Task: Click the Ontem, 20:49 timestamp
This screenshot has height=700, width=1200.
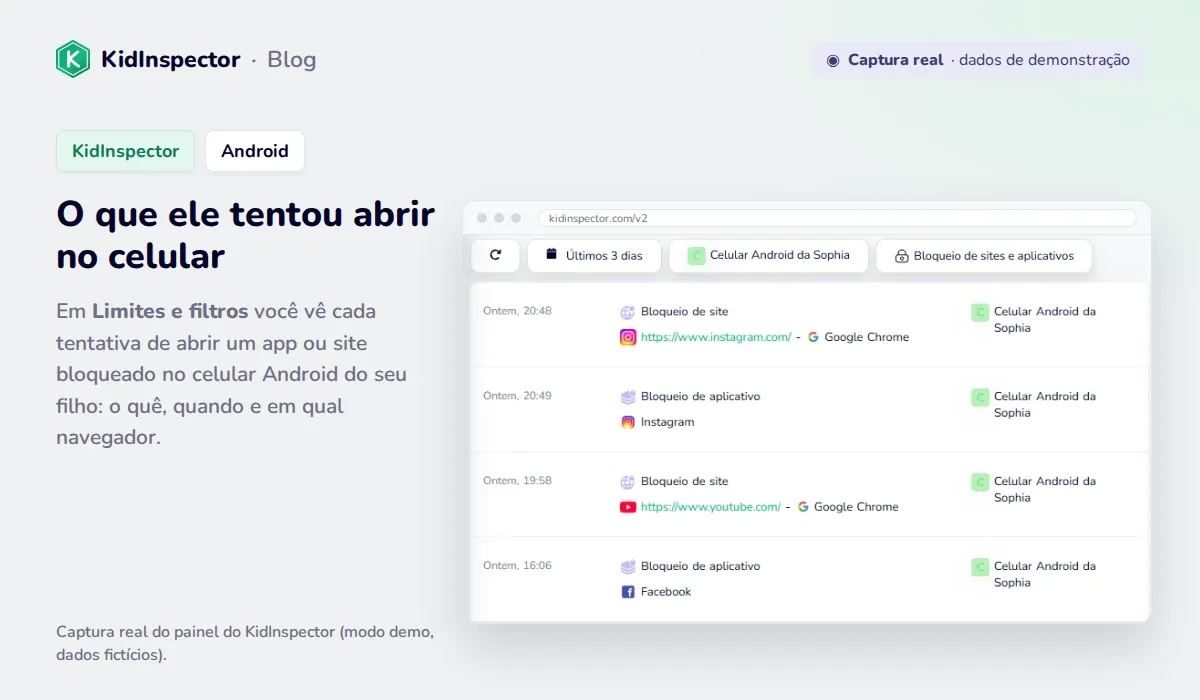Action: 517,396
